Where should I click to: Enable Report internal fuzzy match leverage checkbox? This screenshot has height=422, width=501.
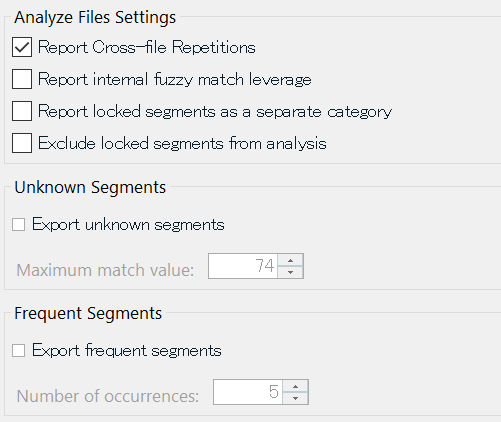pos(22,79)
